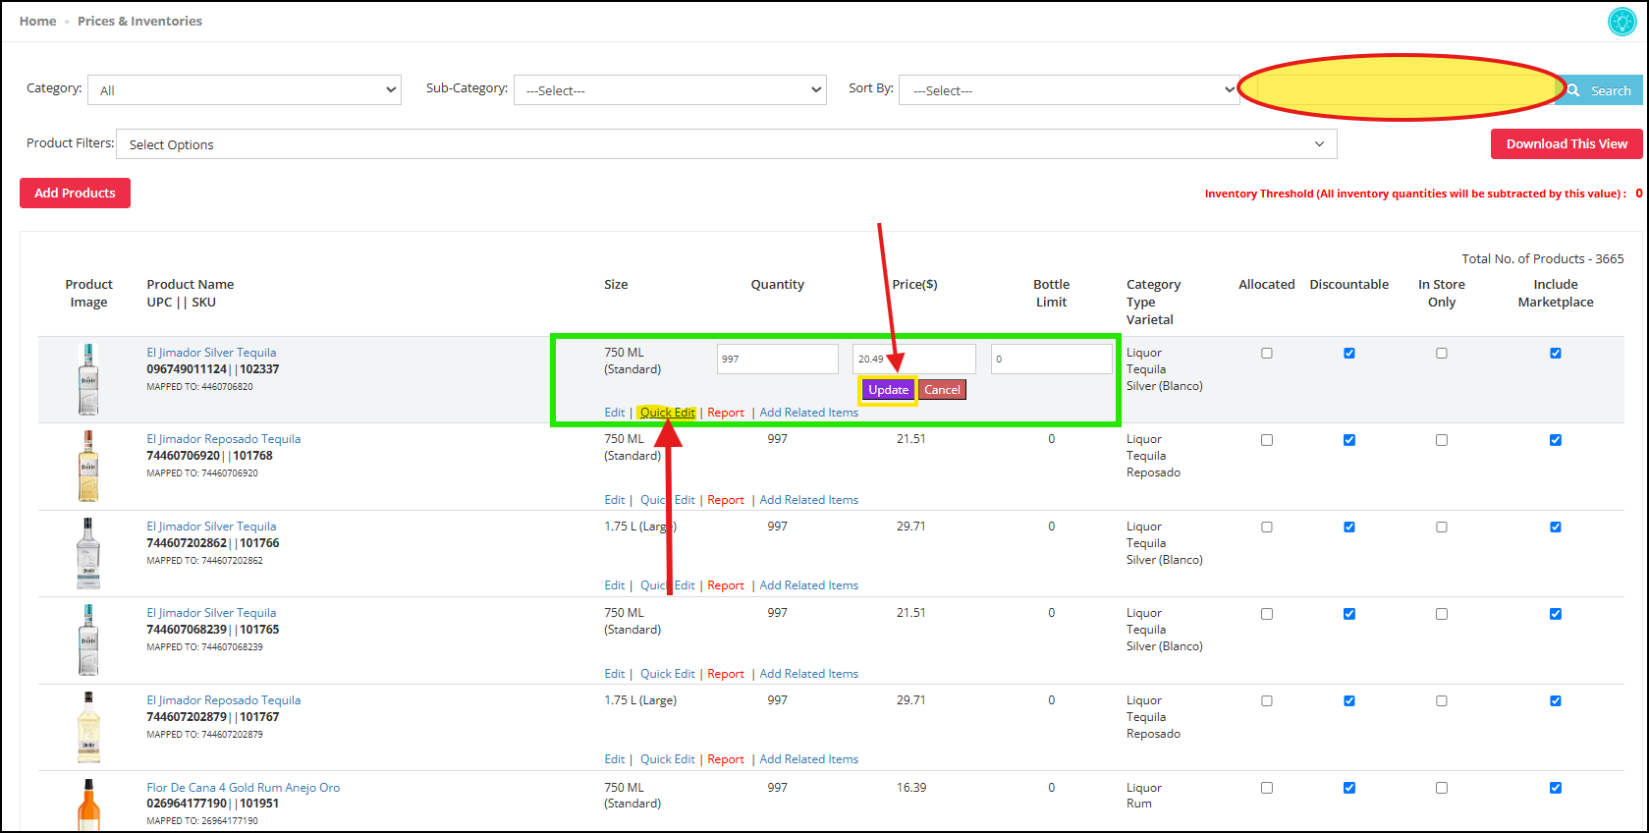Click the Prices & Inventories breadcrumb
This screenshot has height=833, width=1649.
(140, 21)
